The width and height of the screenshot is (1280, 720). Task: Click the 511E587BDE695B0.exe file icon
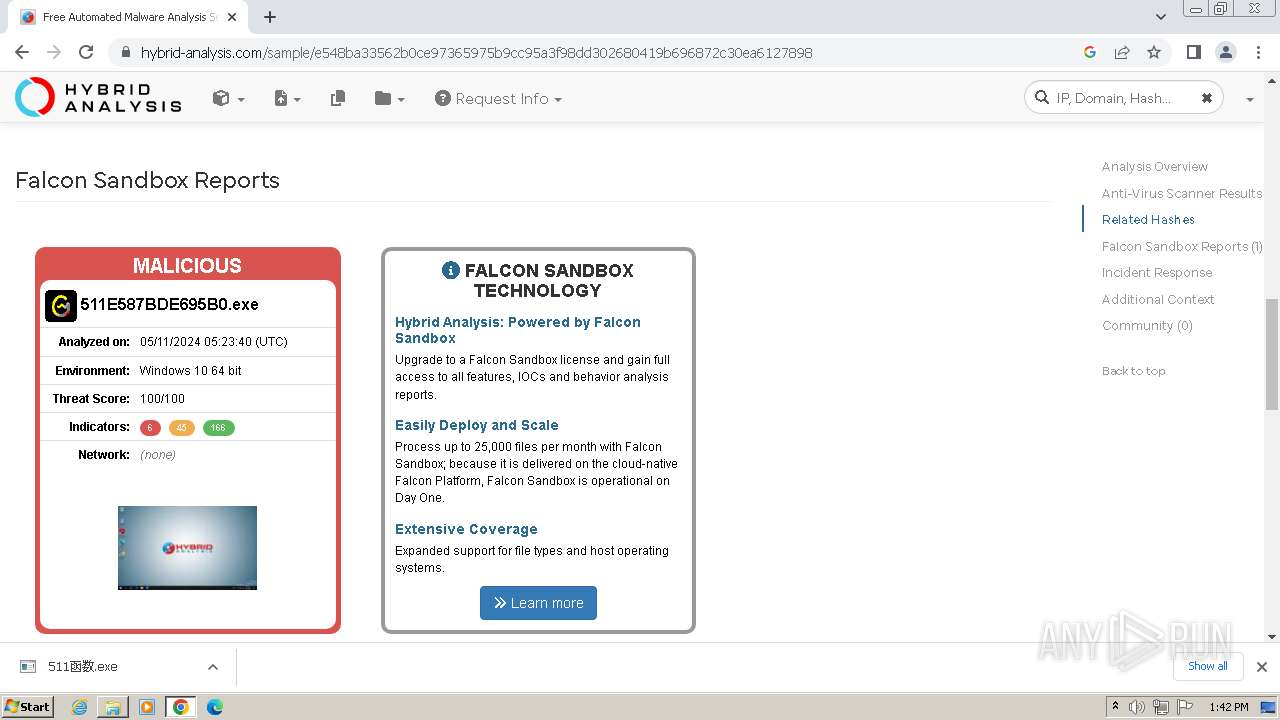61,306
